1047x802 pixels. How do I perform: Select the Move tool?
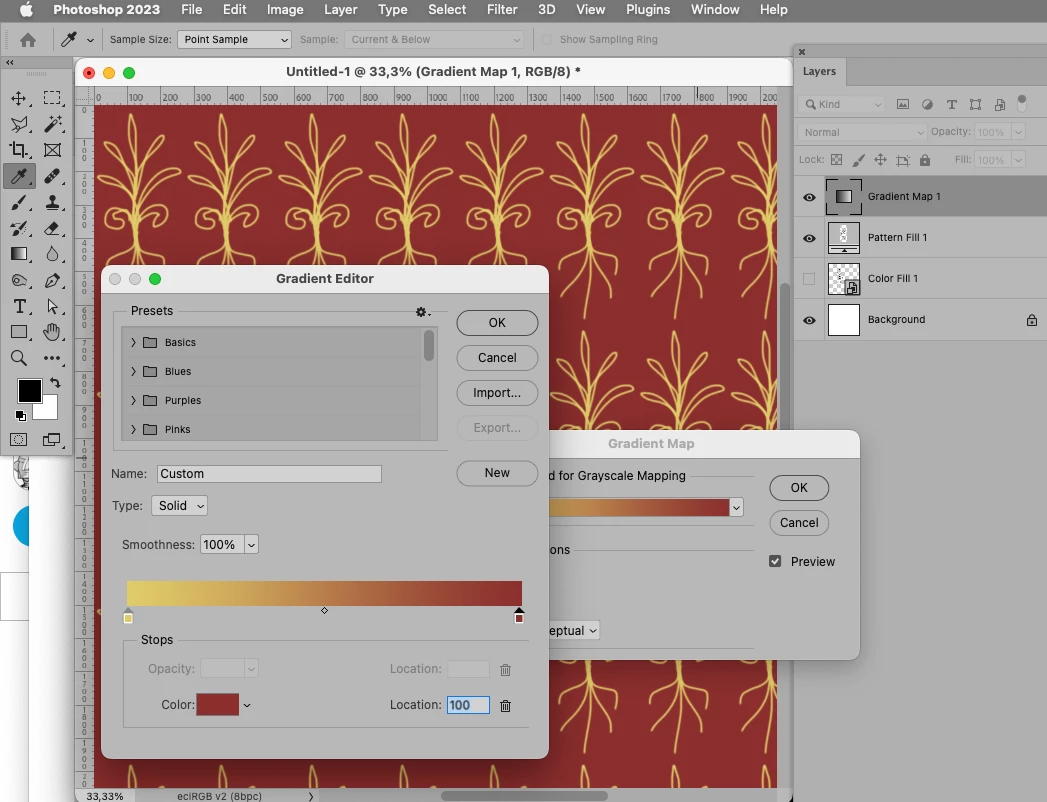(19, 98)
